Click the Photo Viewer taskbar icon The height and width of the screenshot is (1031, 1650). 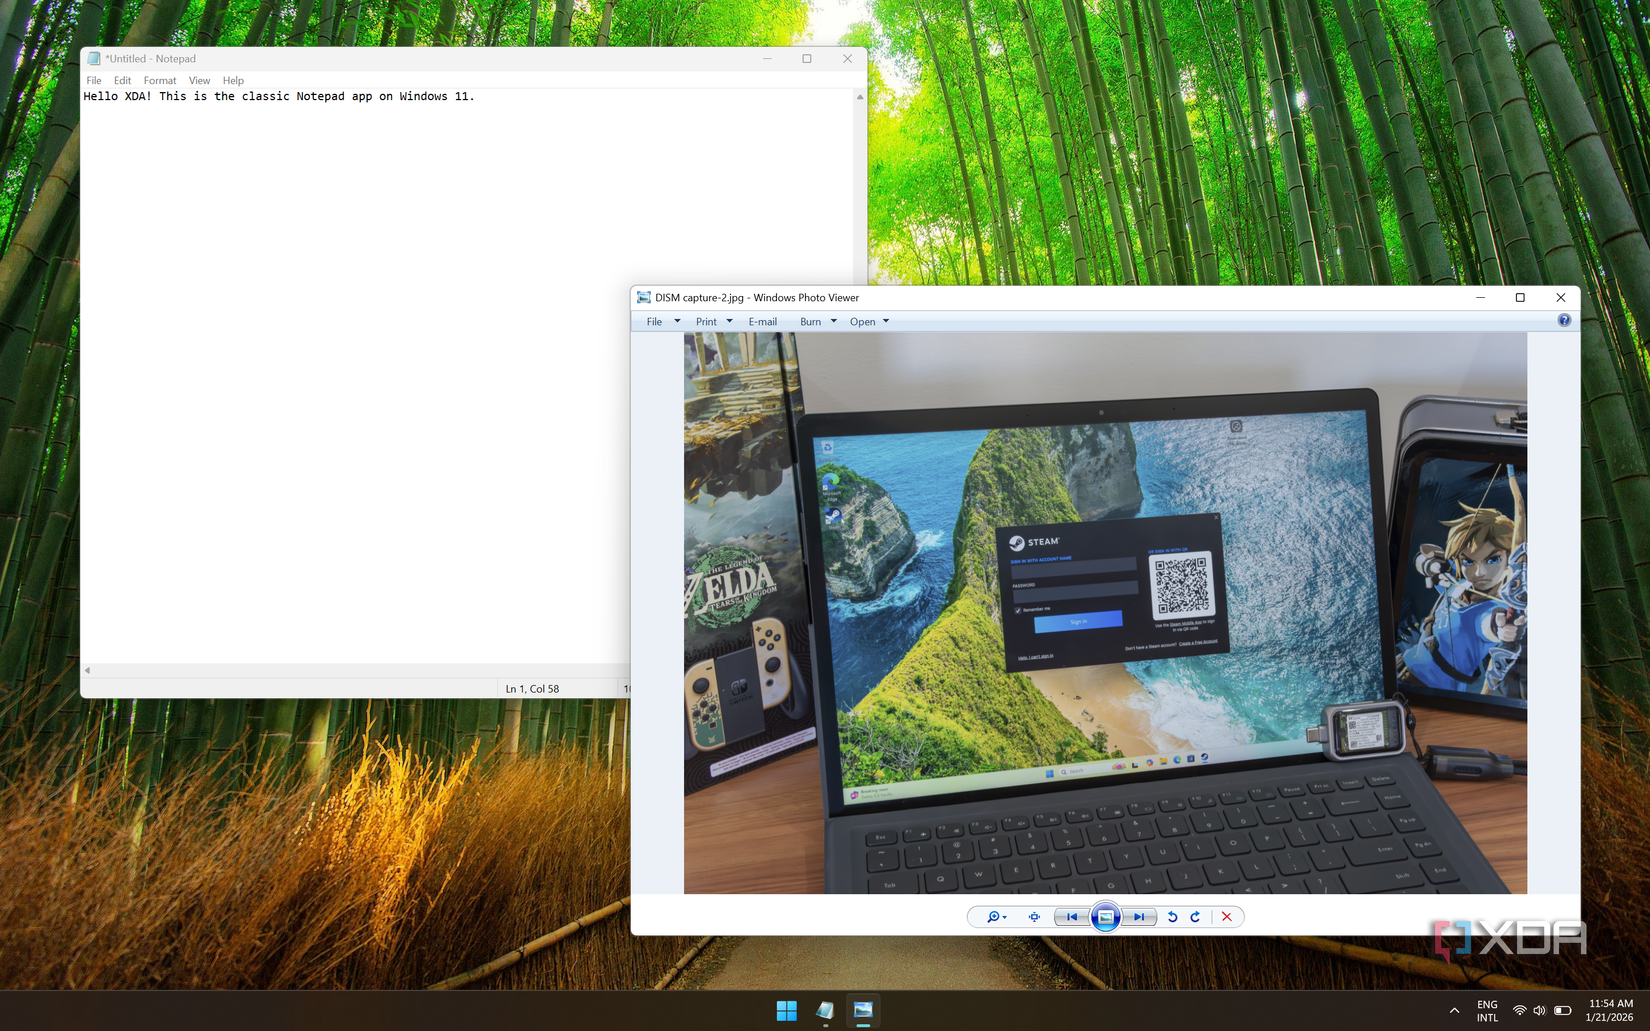863,1011
